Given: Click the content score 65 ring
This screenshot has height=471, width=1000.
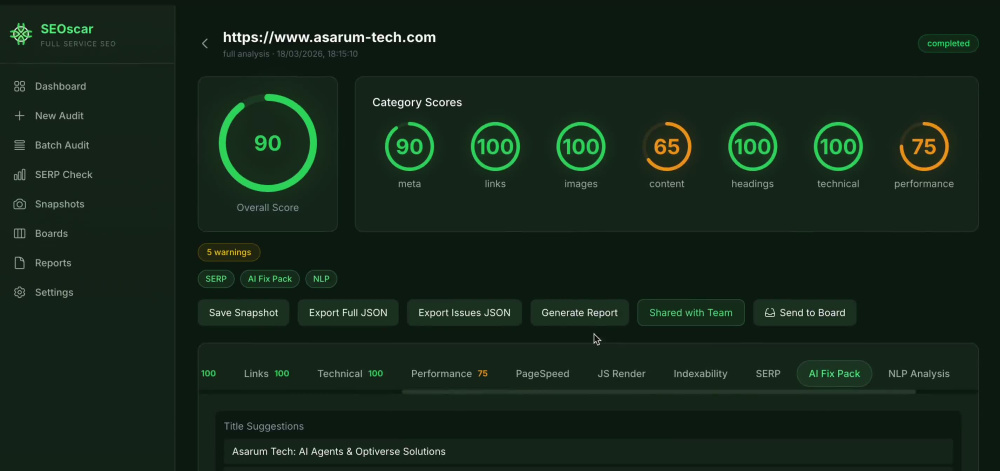Looking at the screenshot, I should pos(666,147).
